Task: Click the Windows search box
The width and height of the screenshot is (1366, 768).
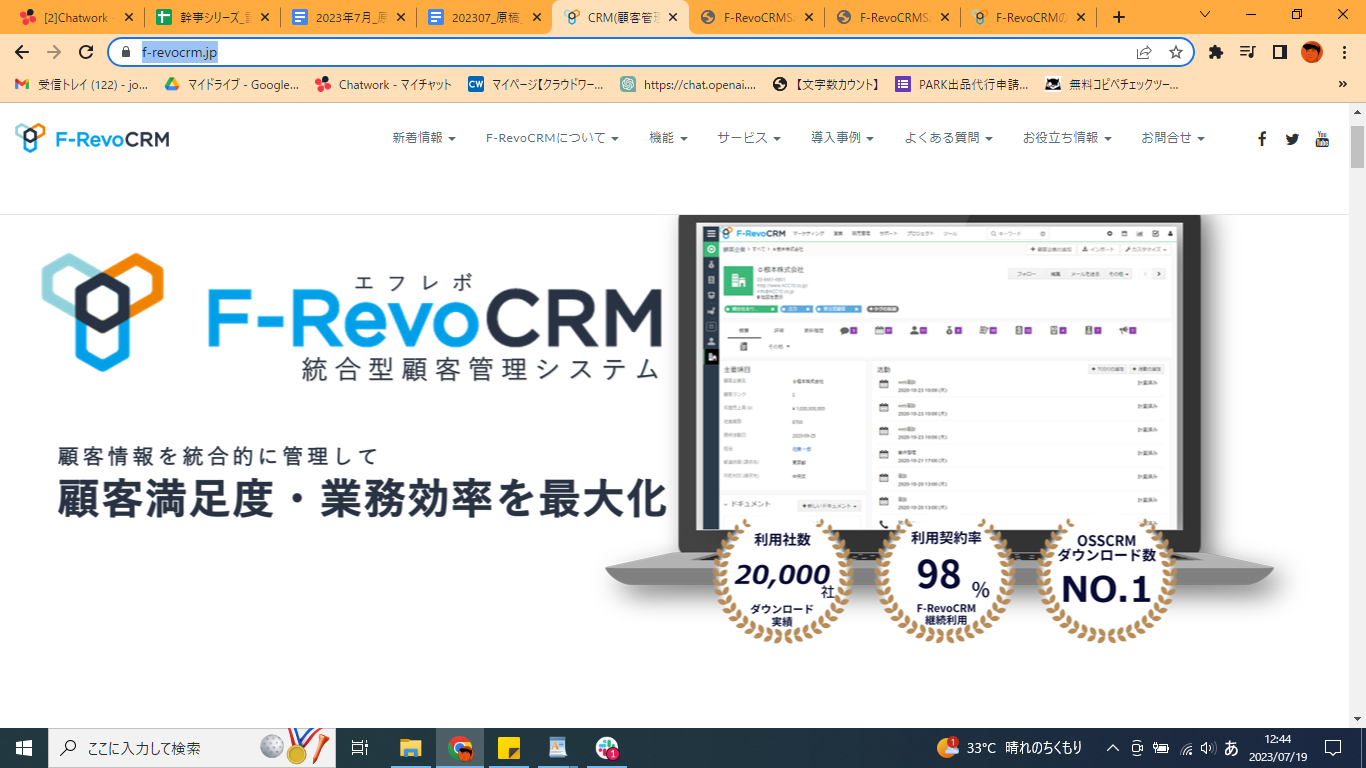Action: (194, 747)
